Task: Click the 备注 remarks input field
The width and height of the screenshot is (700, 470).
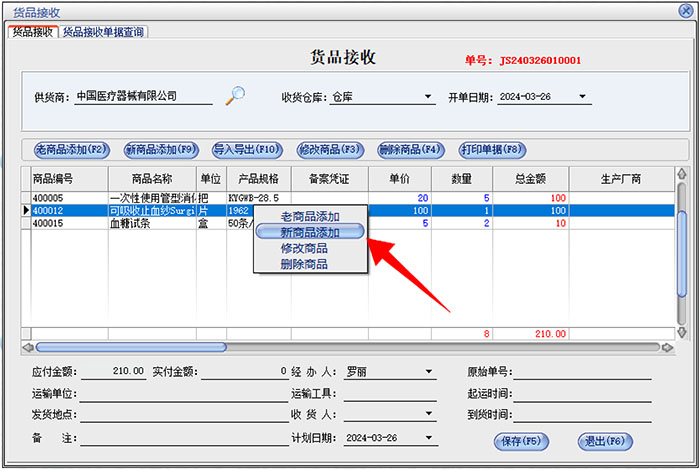Action: (180, 438)
